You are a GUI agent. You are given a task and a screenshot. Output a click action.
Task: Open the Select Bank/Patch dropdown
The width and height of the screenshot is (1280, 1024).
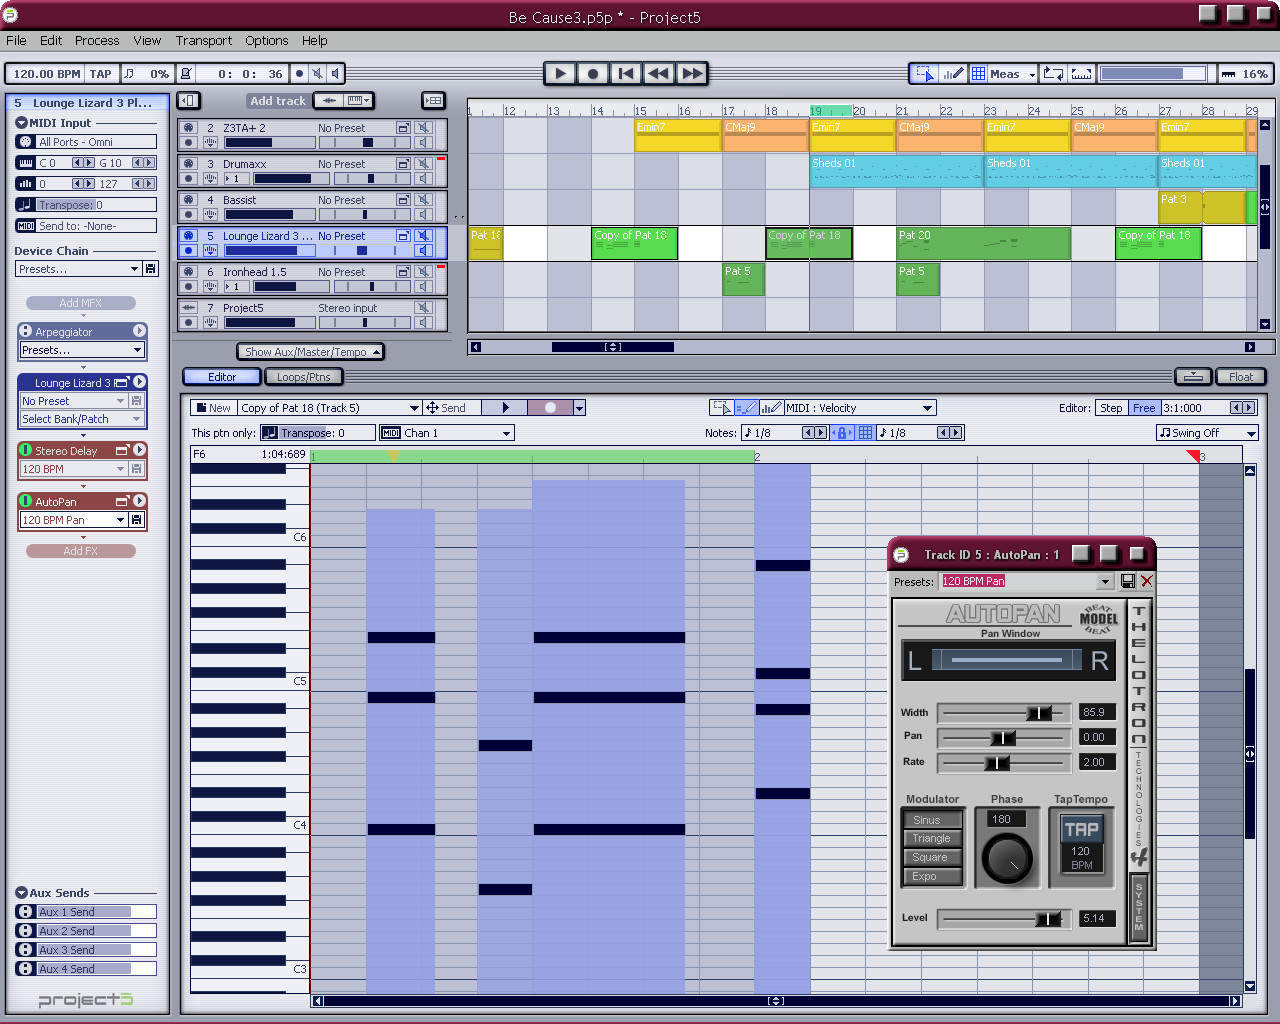[x=82, y=419]
